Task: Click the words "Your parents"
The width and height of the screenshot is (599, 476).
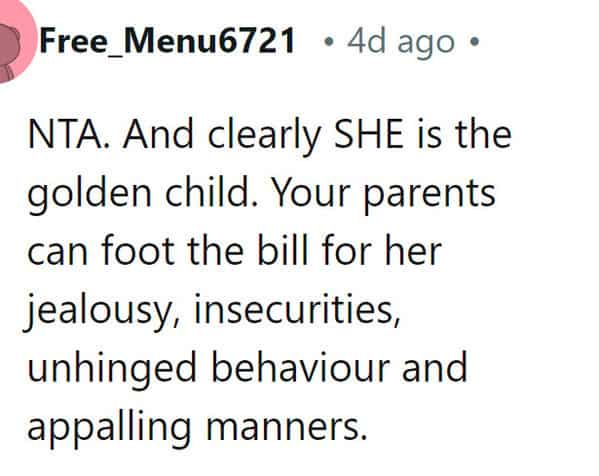Action: [x=385, y=193]
